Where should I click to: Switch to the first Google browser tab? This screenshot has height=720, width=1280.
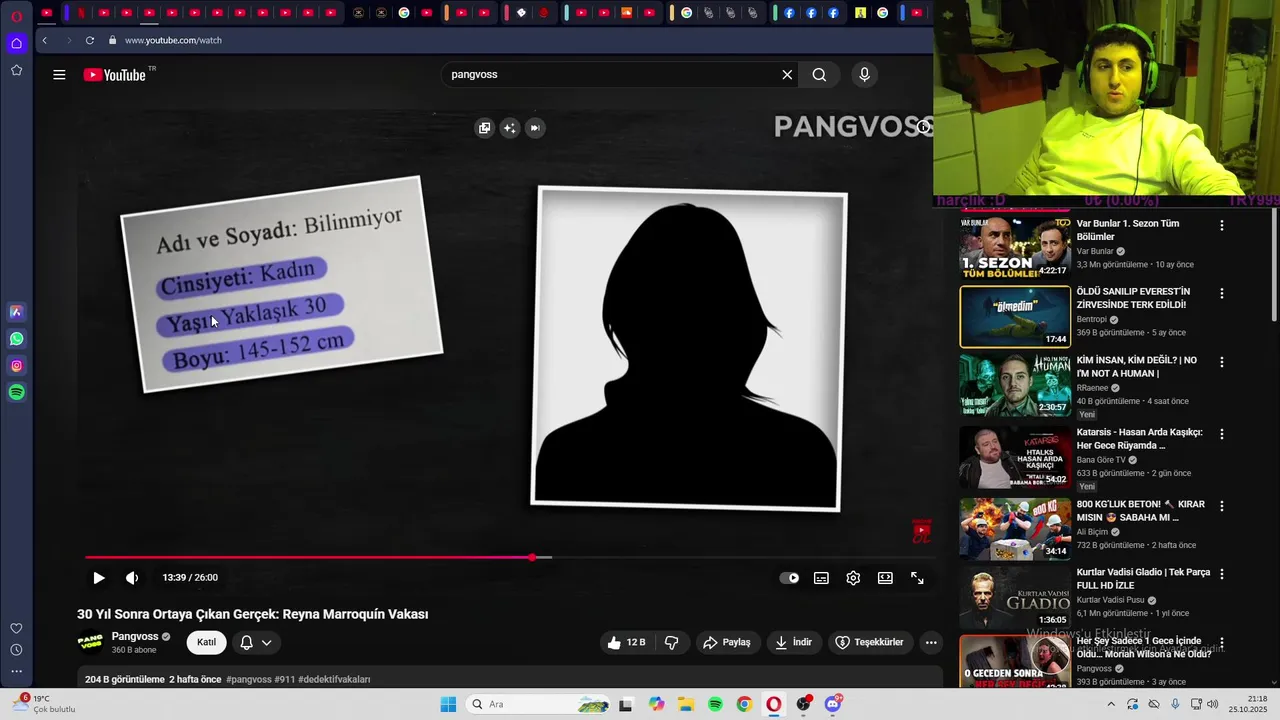coord(404,13)
